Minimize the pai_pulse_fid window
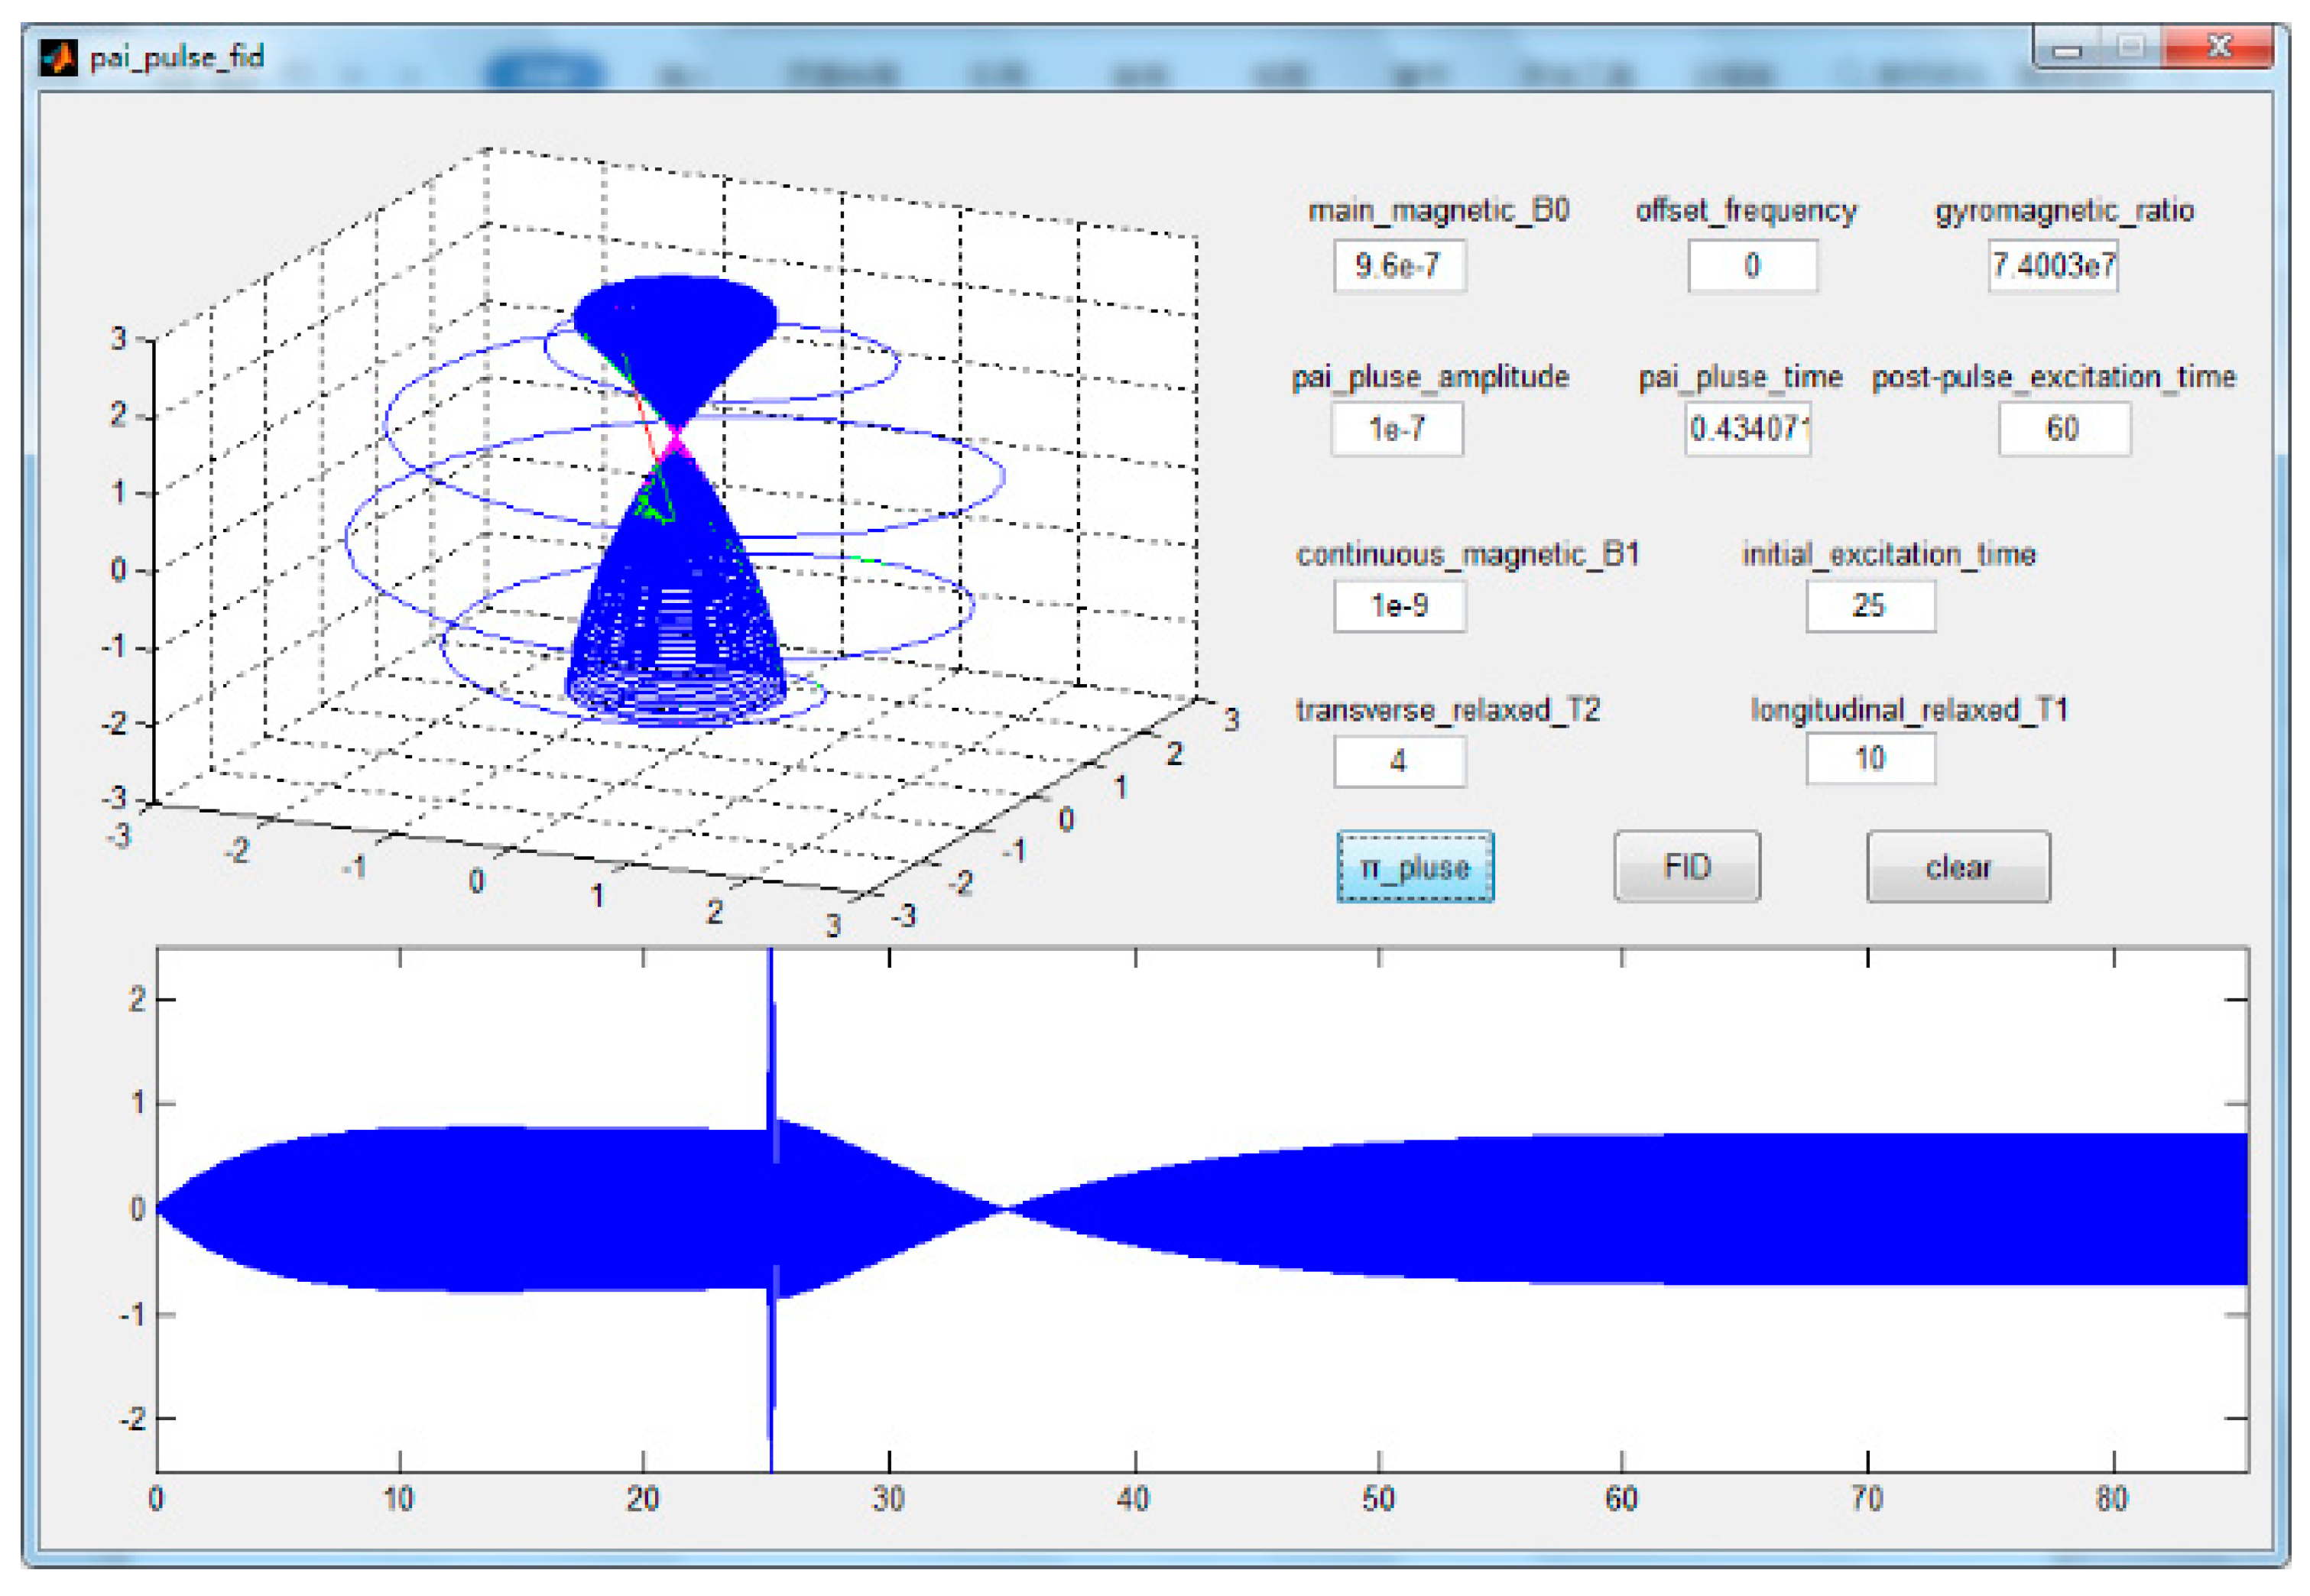2310x1596 pixels. 2067,48
